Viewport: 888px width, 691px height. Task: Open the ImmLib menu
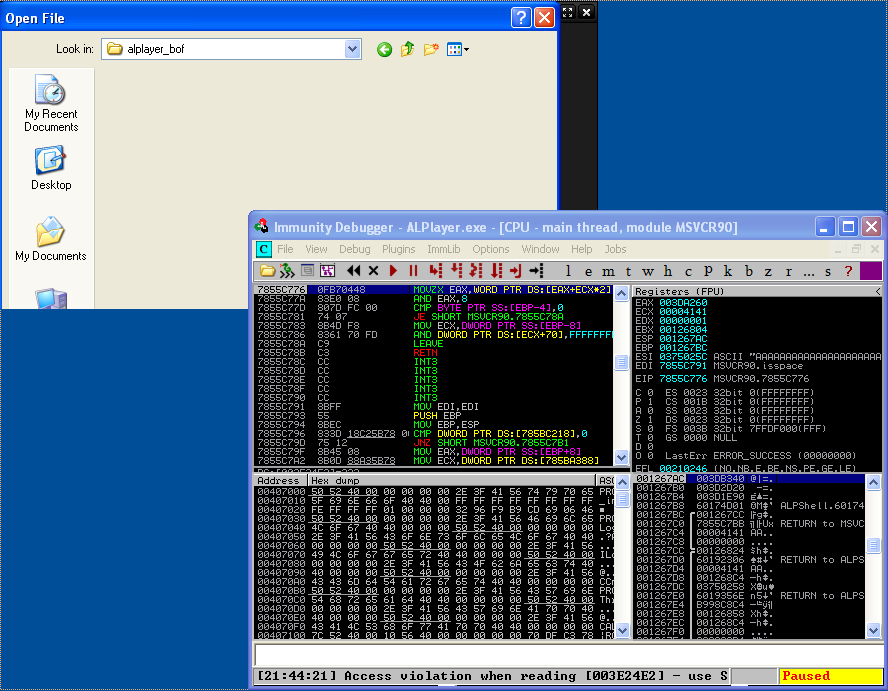click(x=443, y=249)
